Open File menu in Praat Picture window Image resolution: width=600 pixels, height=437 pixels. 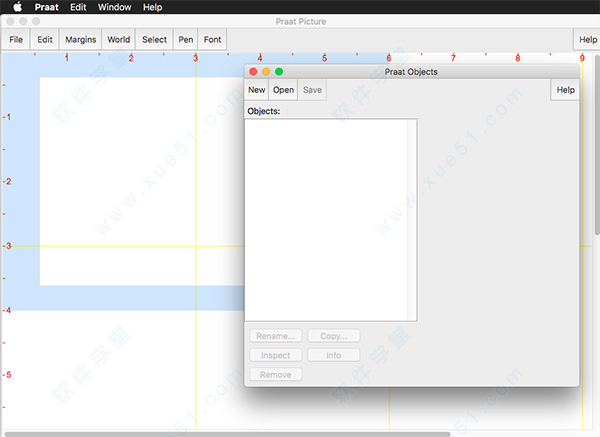click(16, 39)
